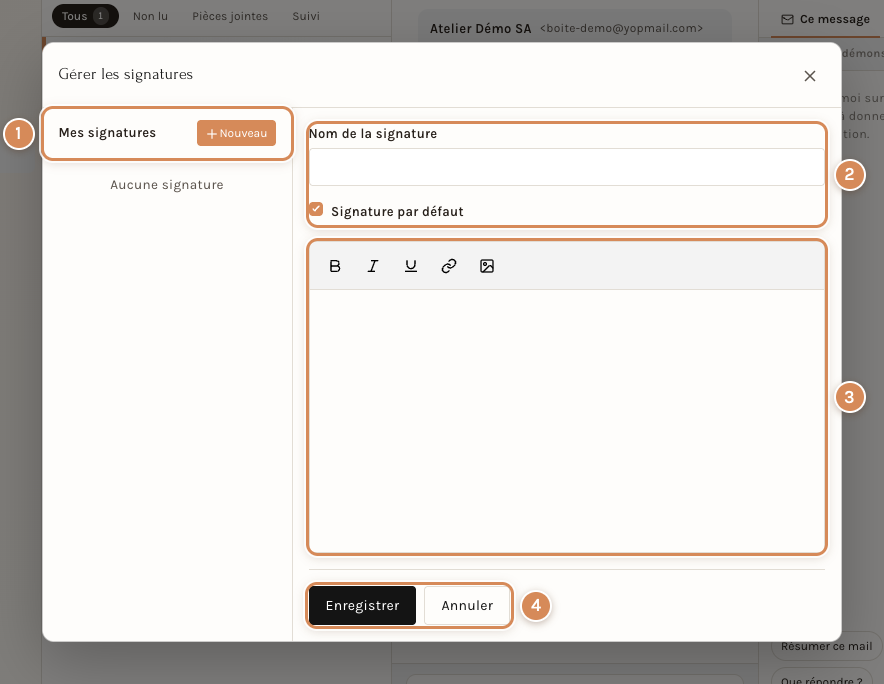Open the Pièces jointes tab
This screenshot has width=884, height=684.
(x=230, y=16)
